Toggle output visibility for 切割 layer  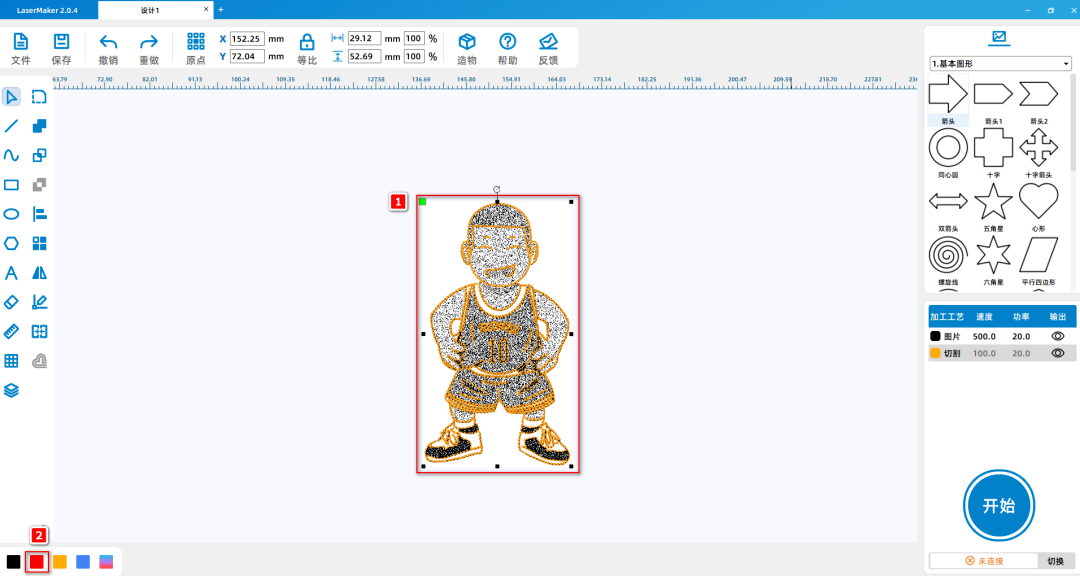click(1057, 353)
